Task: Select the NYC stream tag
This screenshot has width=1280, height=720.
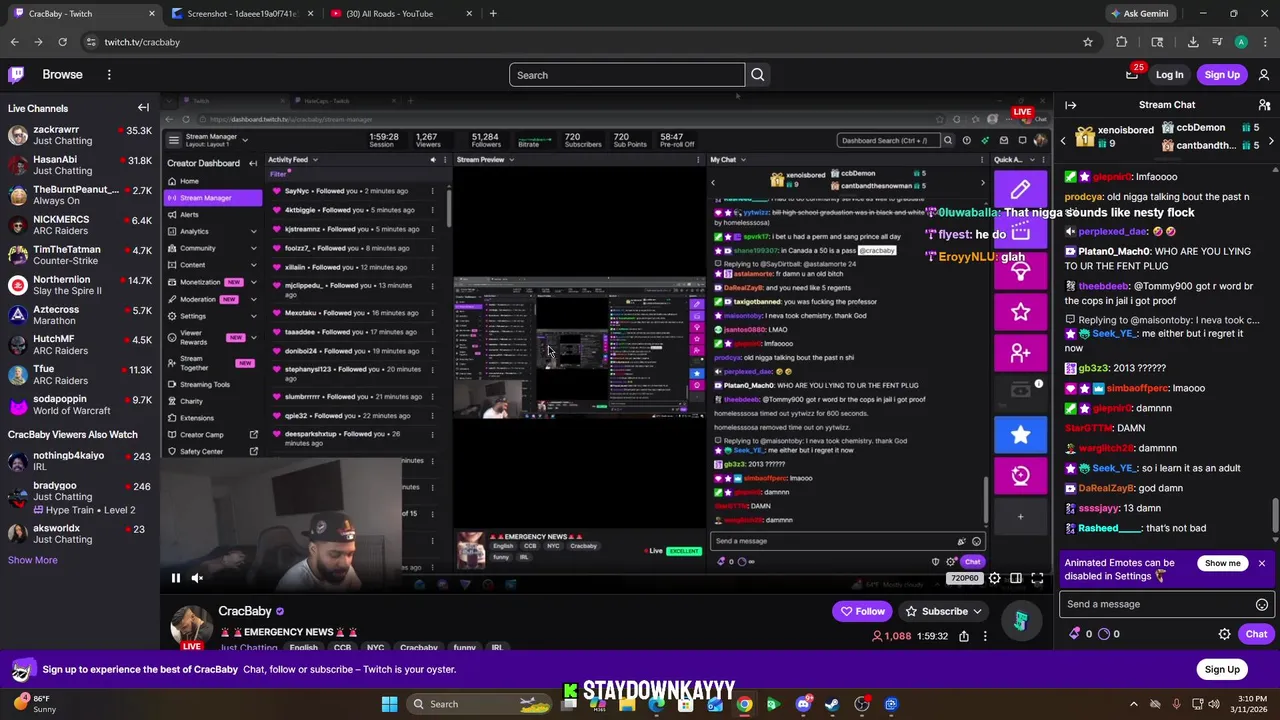Action: click(375, 647)
